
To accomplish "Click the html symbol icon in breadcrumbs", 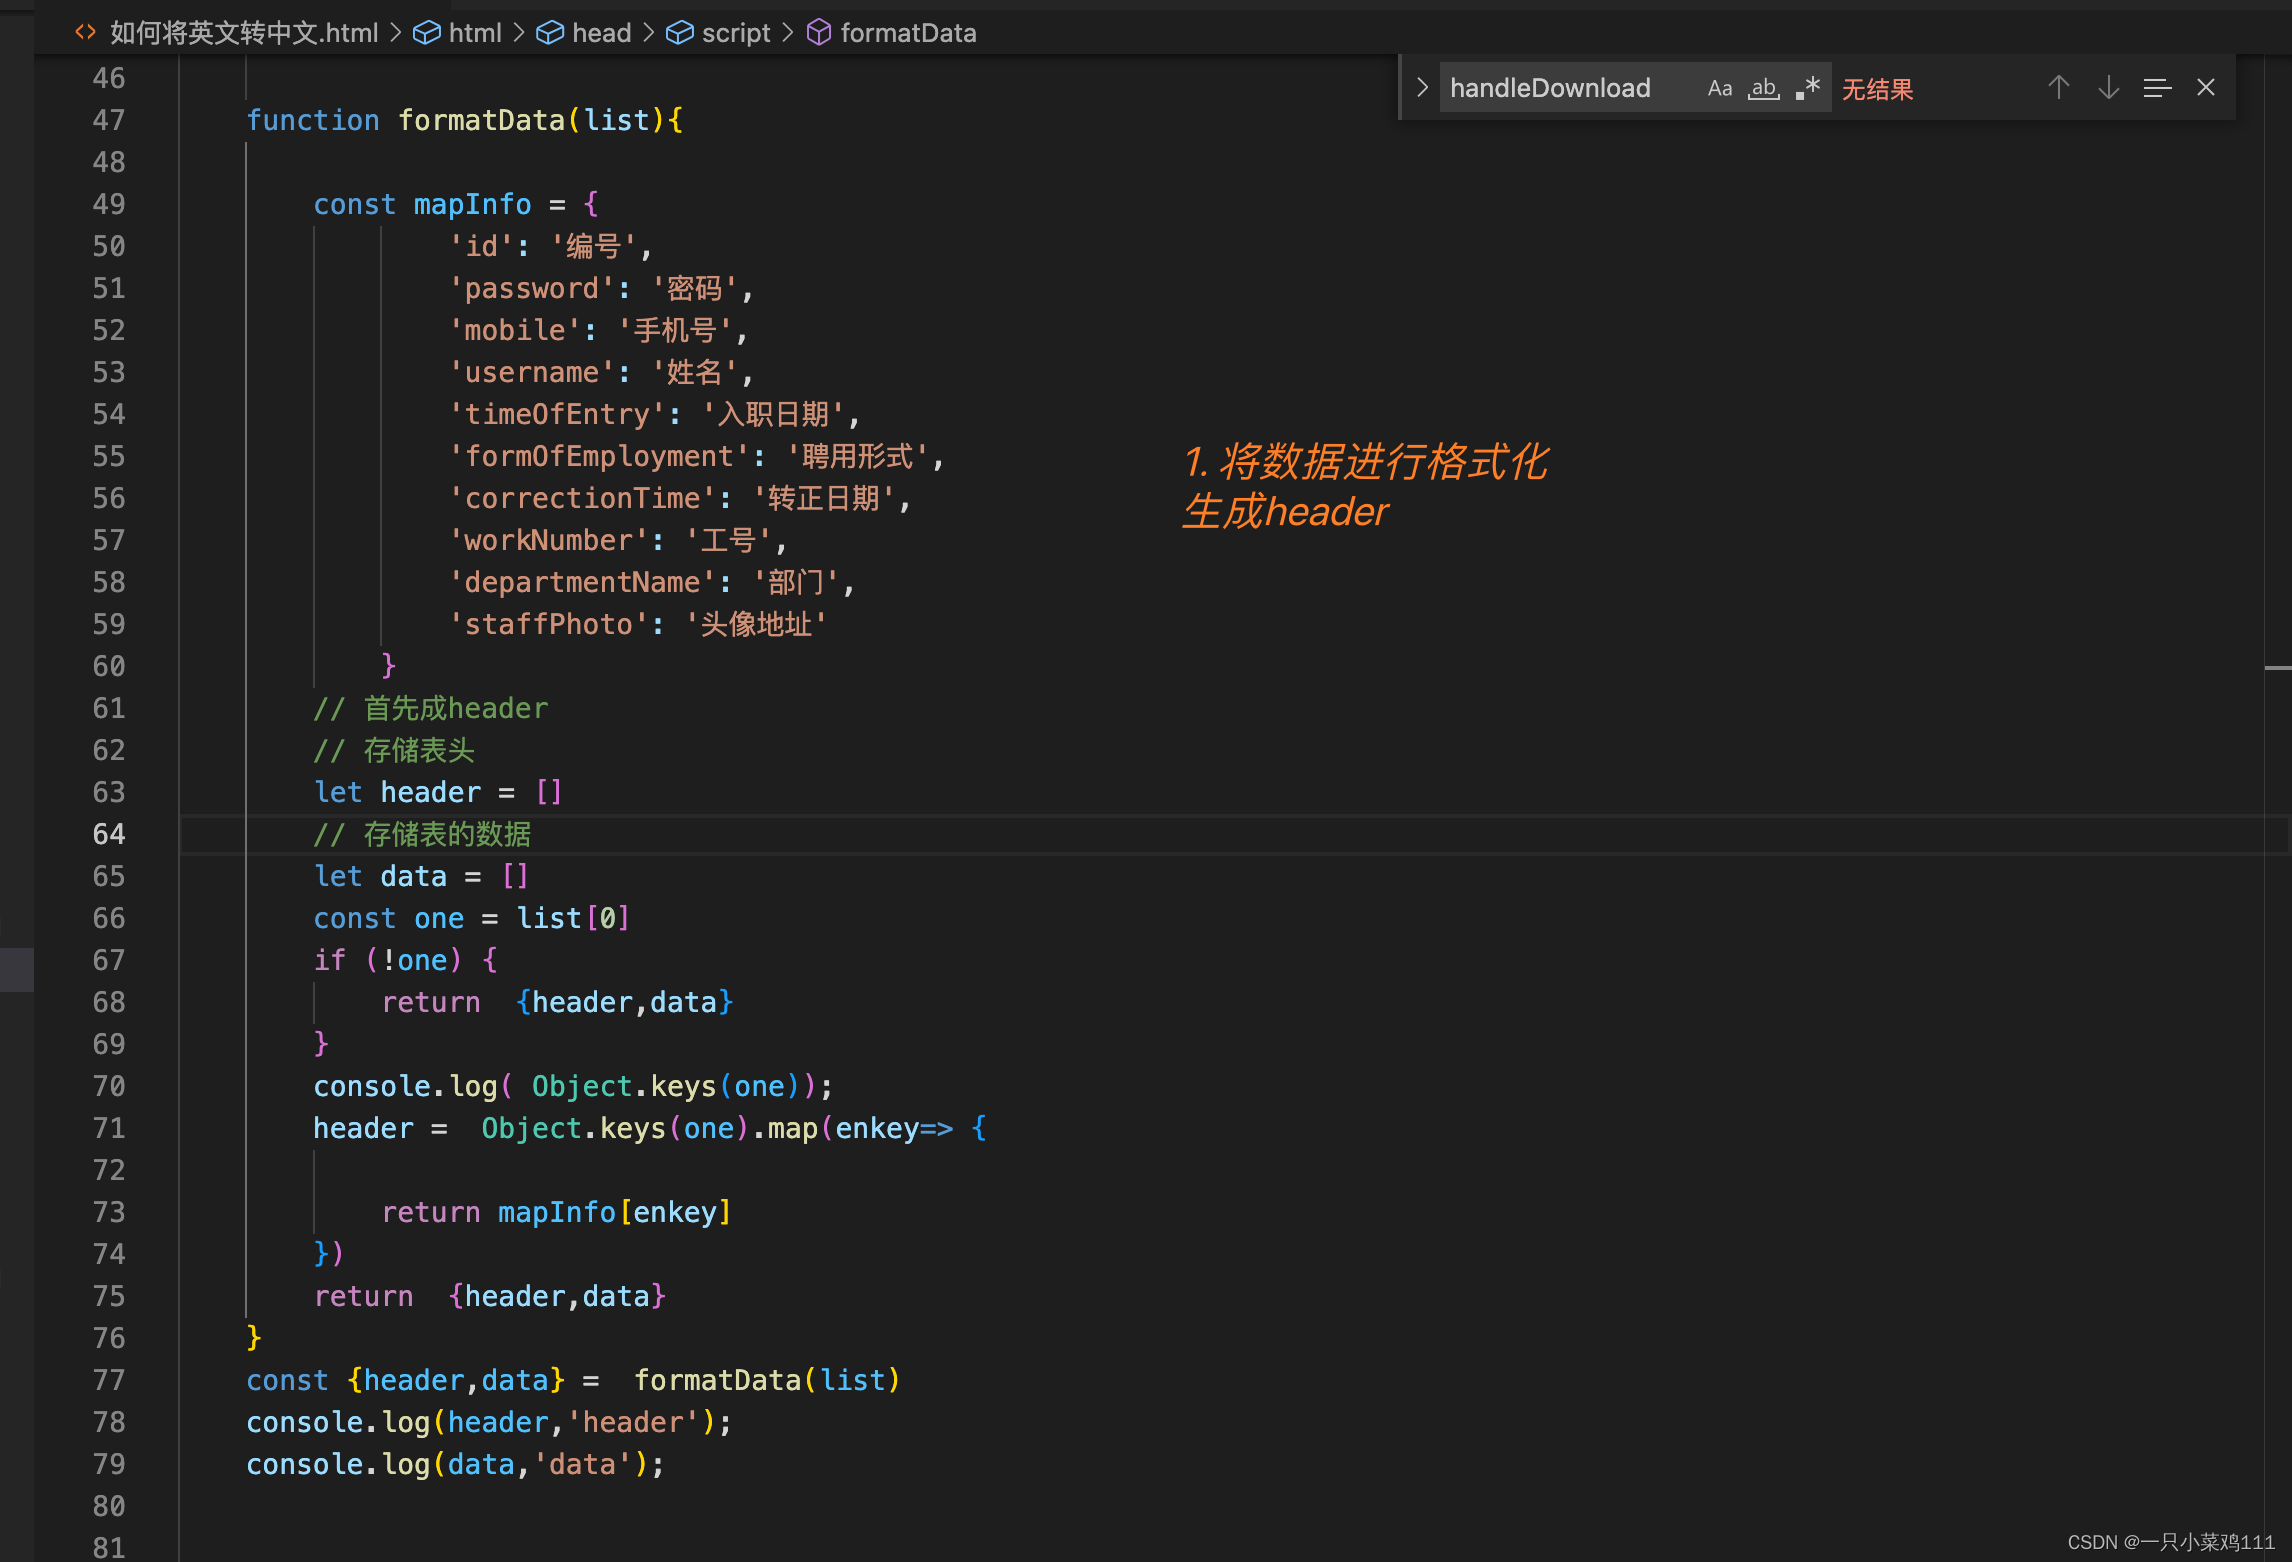I will (428, 33).
